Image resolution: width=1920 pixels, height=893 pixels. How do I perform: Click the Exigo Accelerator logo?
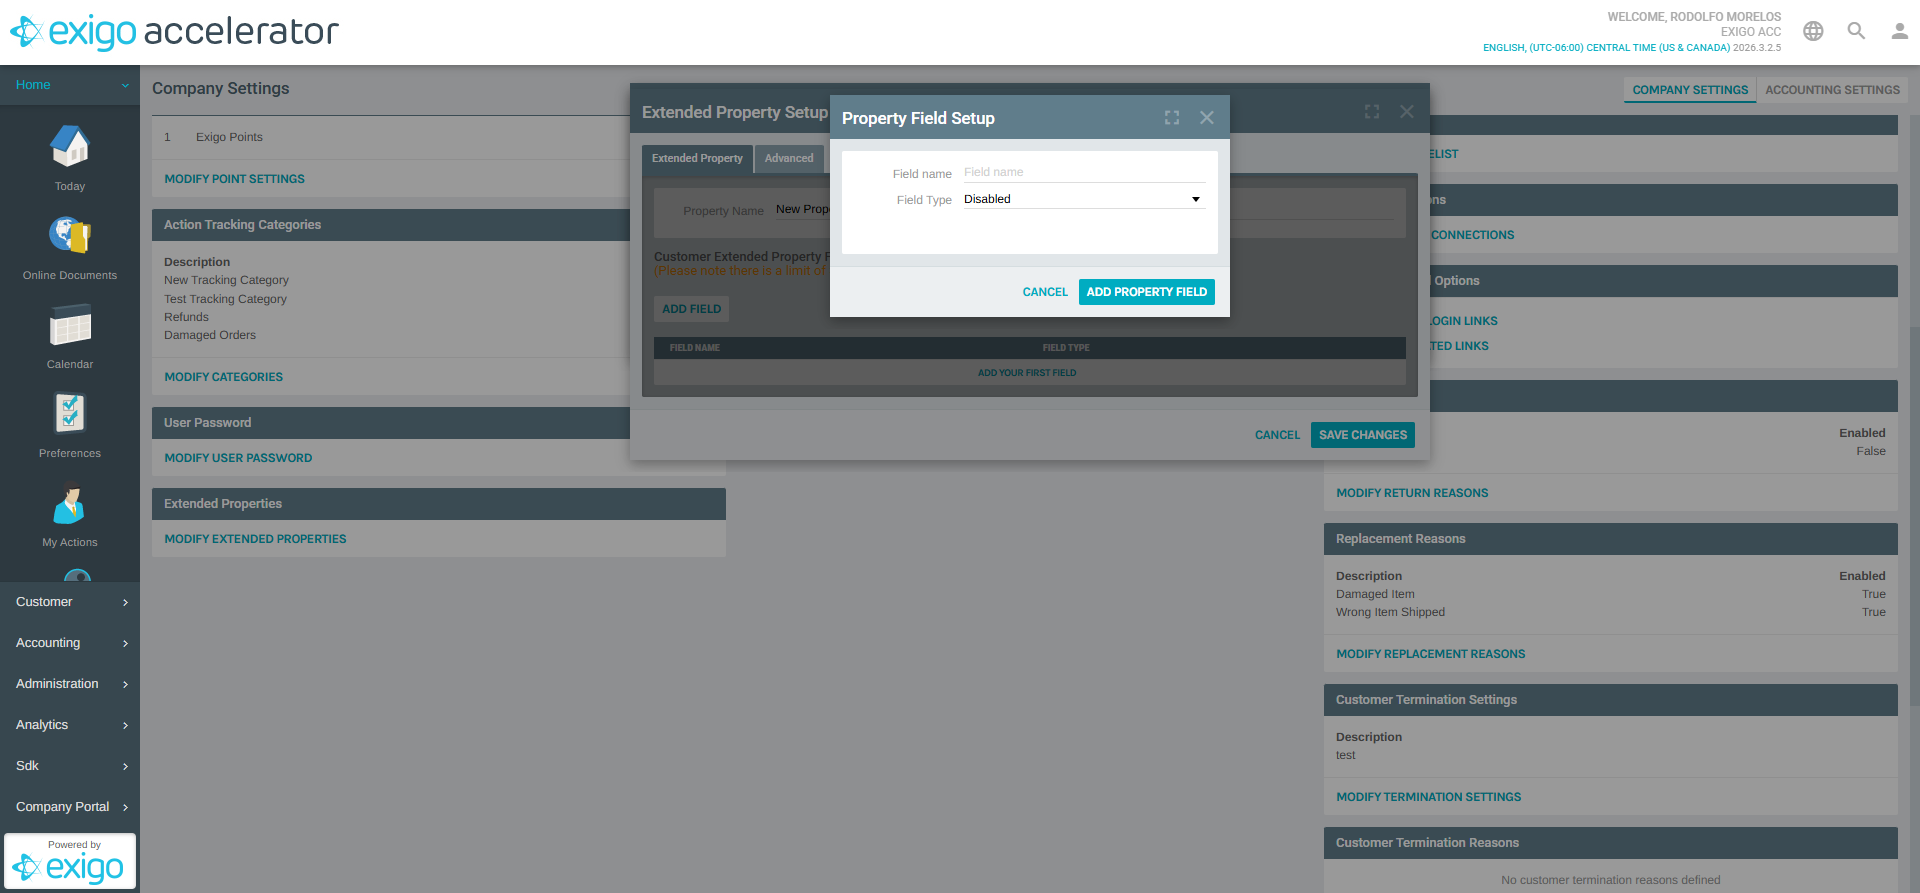point(175,32)
